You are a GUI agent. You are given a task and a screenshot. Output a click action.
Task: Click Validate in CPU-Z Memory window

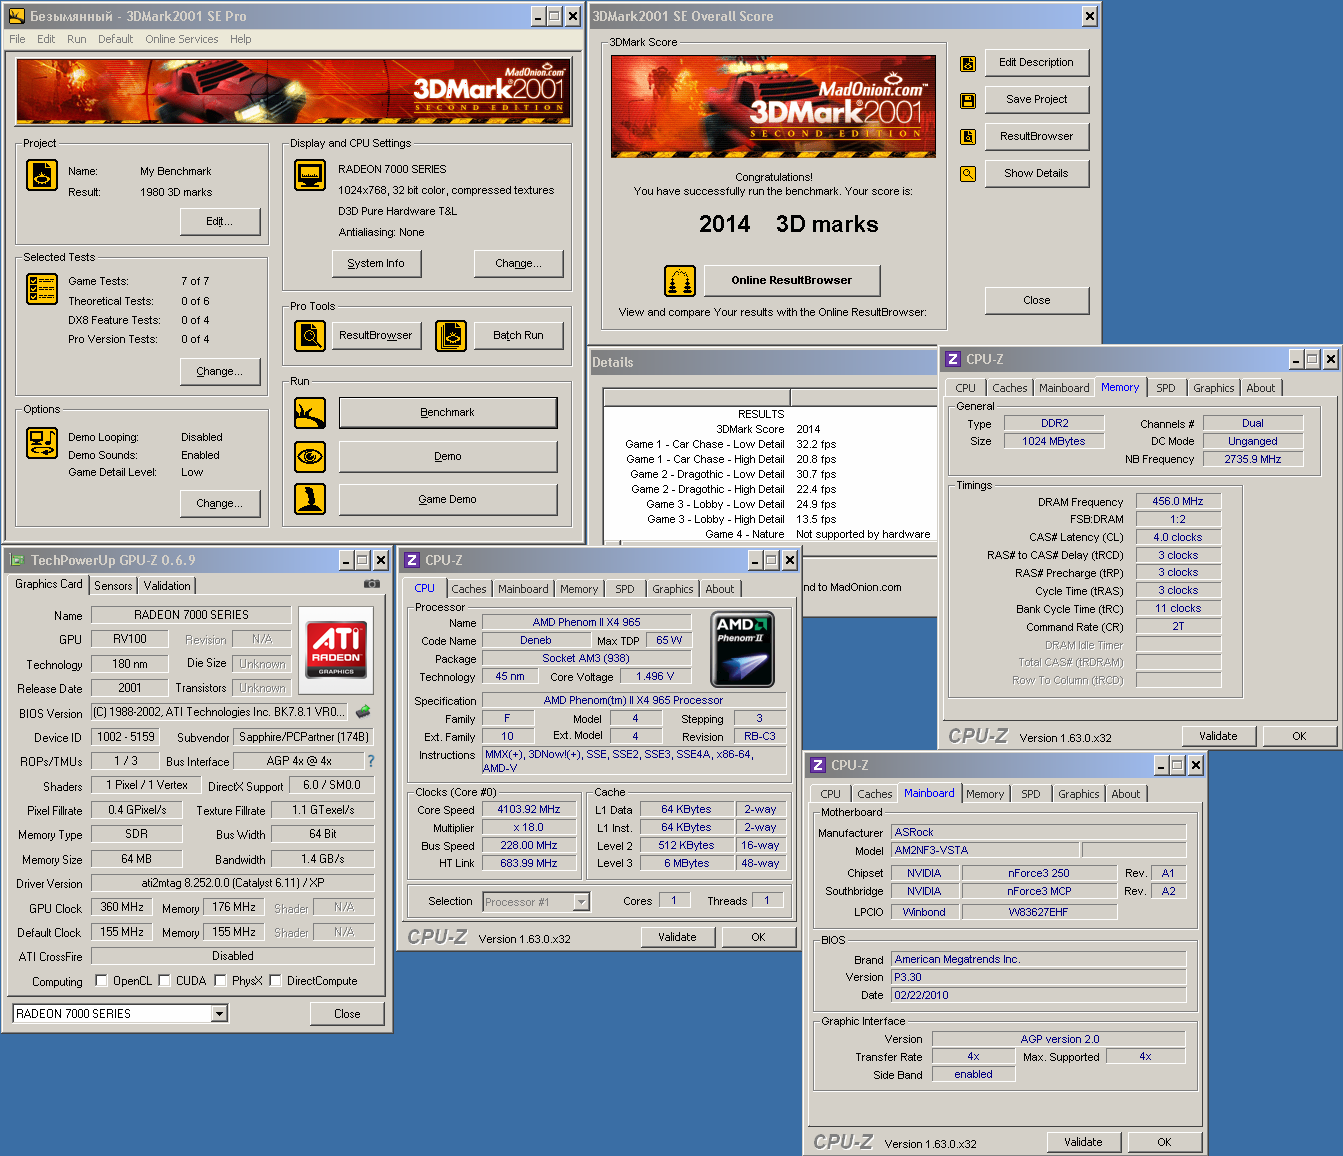click(1218, 736)
